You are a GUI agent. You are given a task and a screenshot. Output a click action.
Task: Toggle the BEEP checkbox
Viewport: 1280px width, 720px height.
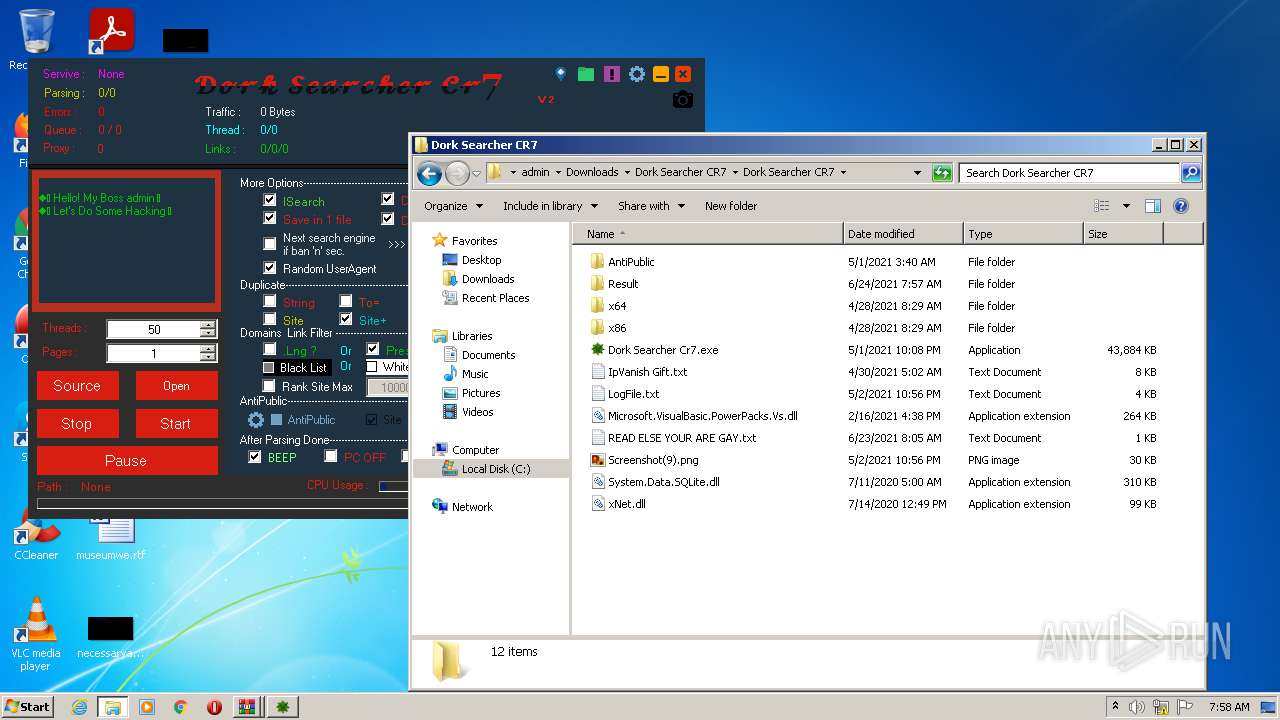coord(255,457)
